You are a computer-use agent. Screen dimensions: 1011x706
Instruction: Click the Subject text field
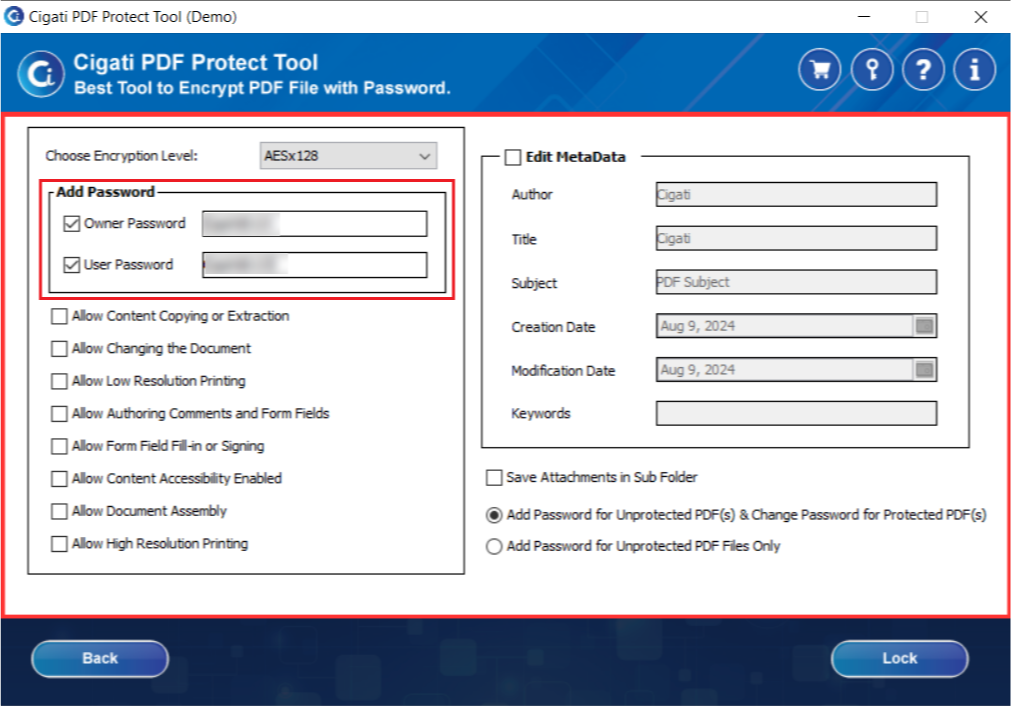click(796, 282)
